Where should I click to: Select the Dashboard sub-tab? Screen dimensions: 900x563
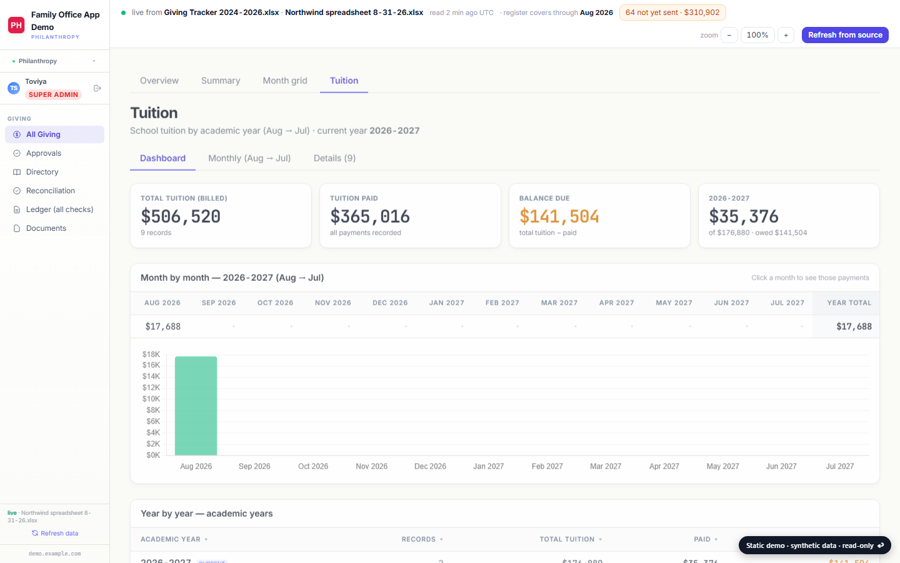click(162, 158)
